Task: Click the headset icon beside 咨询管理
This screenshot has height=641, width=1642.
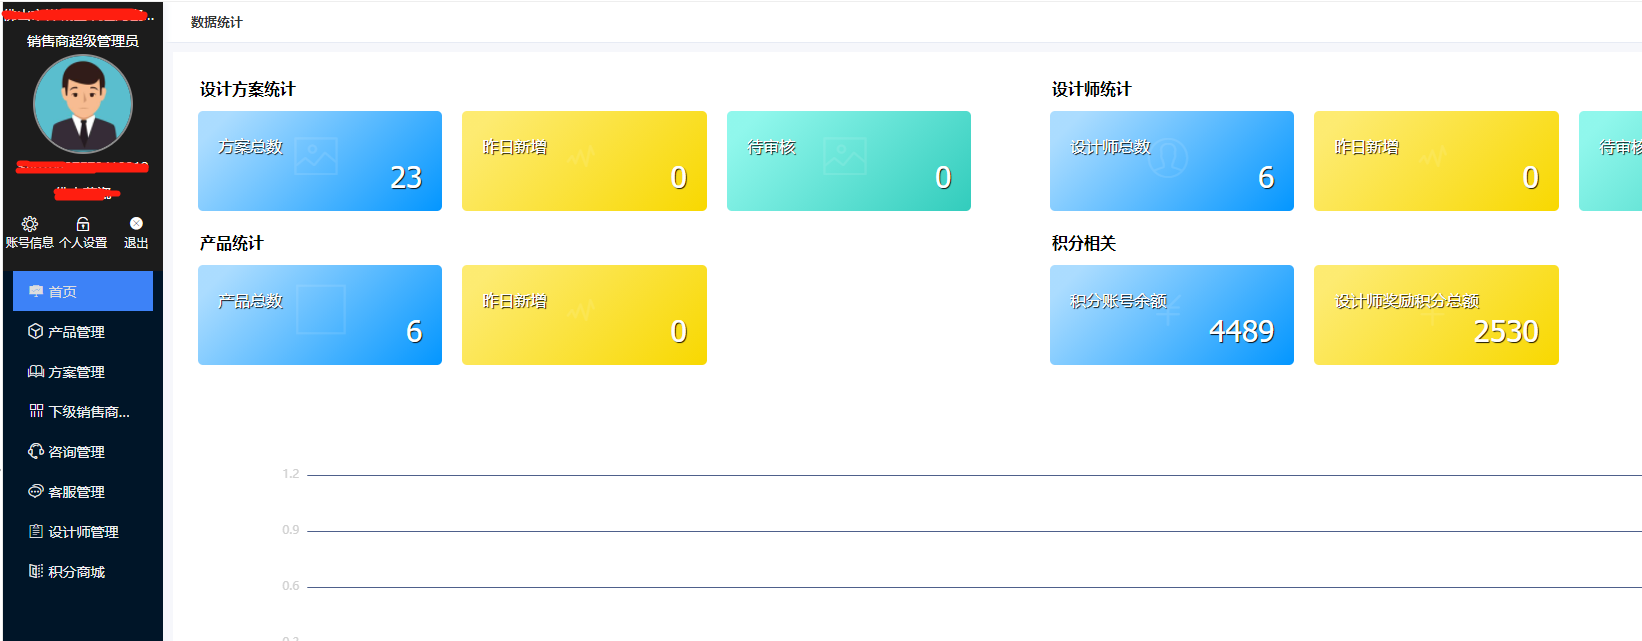Action: point(36,451)
